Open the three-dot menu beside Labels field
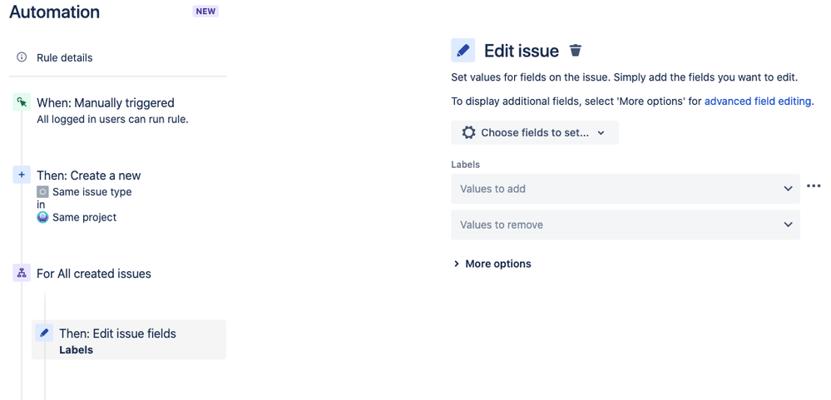Viewport: 831px width, 400px height. pos(814,186)
